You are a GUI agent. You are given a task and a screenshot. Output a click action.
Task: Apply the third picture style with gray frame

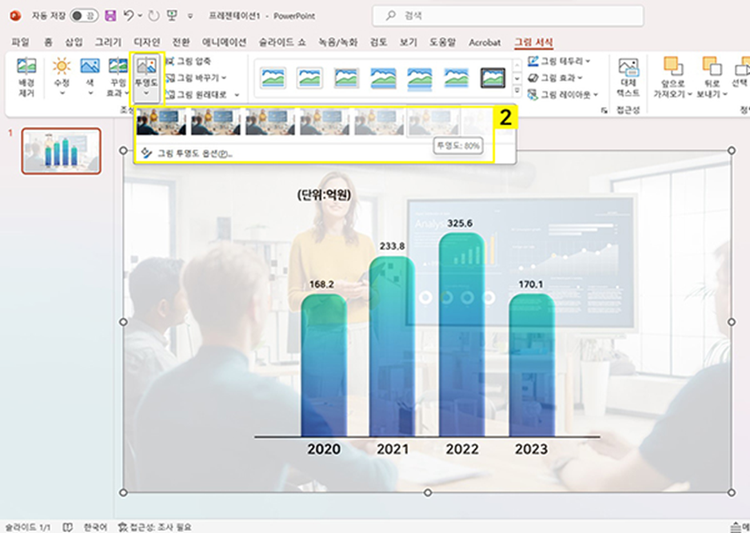click(347, 78)
